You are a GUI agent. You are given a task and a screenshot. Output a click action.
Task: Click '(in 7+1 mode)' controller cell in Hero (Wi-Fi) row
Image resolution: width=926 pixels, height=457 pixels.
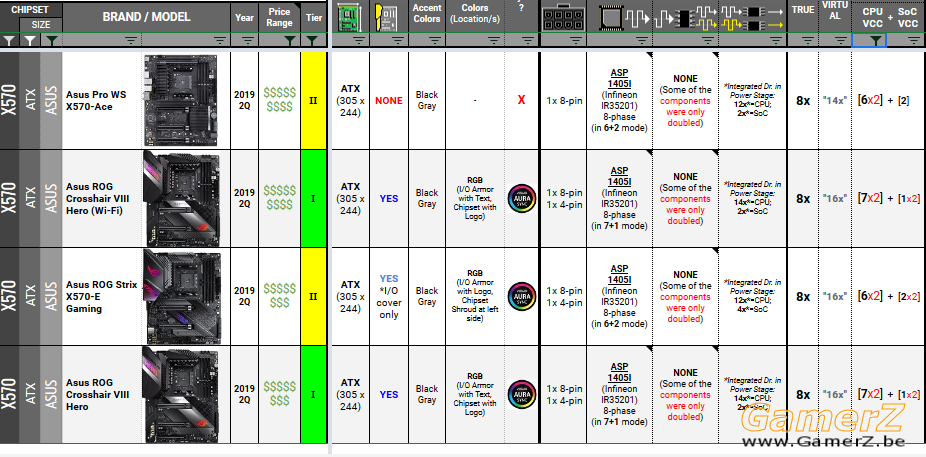click(619, 198)
